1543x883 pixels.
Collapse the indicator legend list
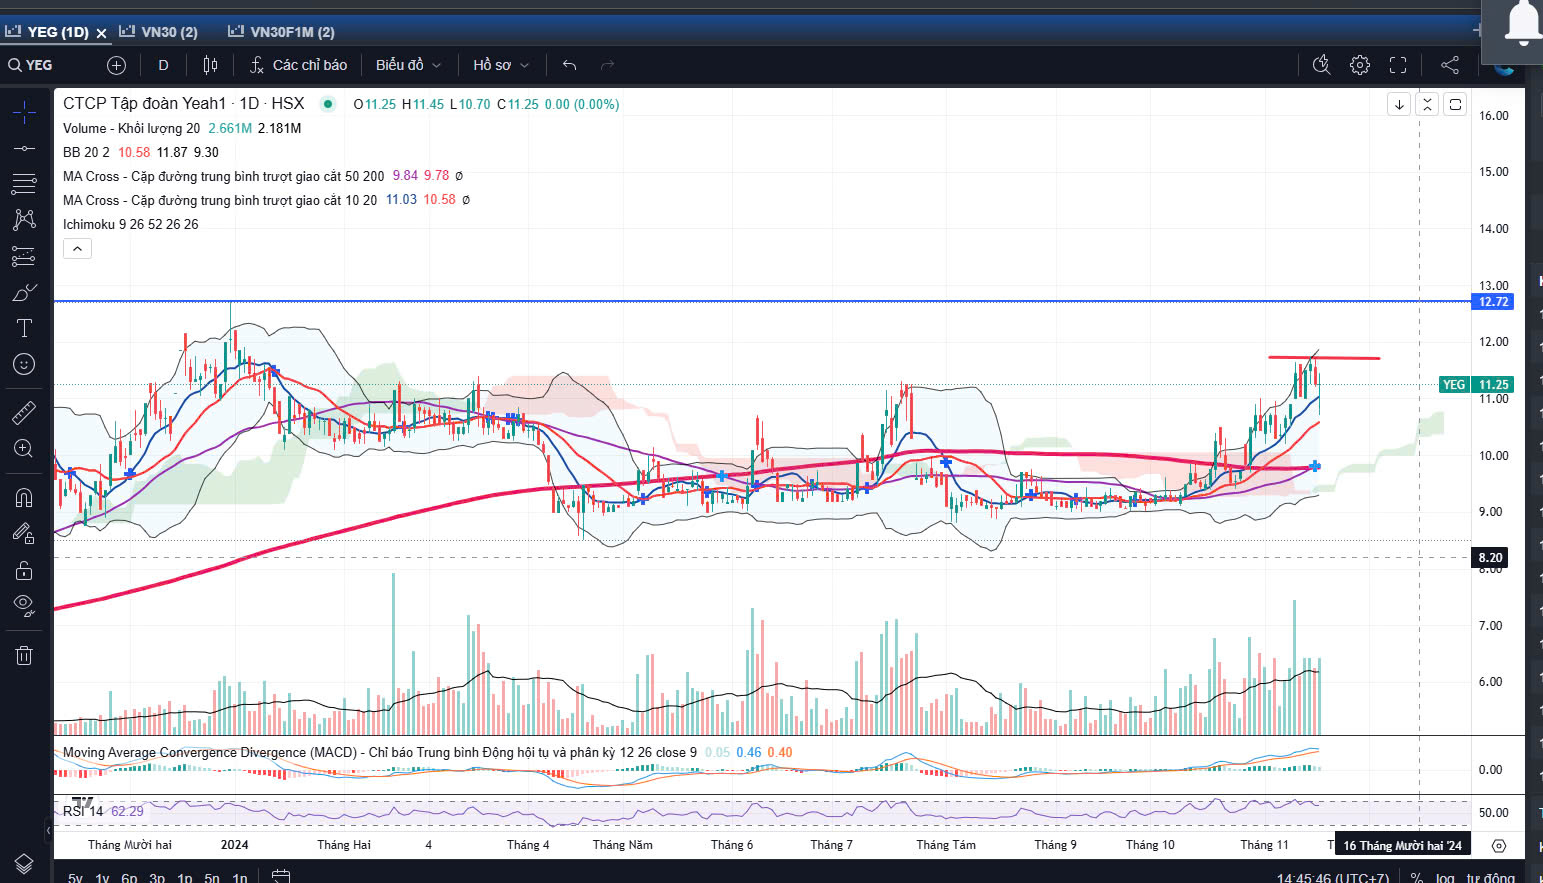pos(77,248)
